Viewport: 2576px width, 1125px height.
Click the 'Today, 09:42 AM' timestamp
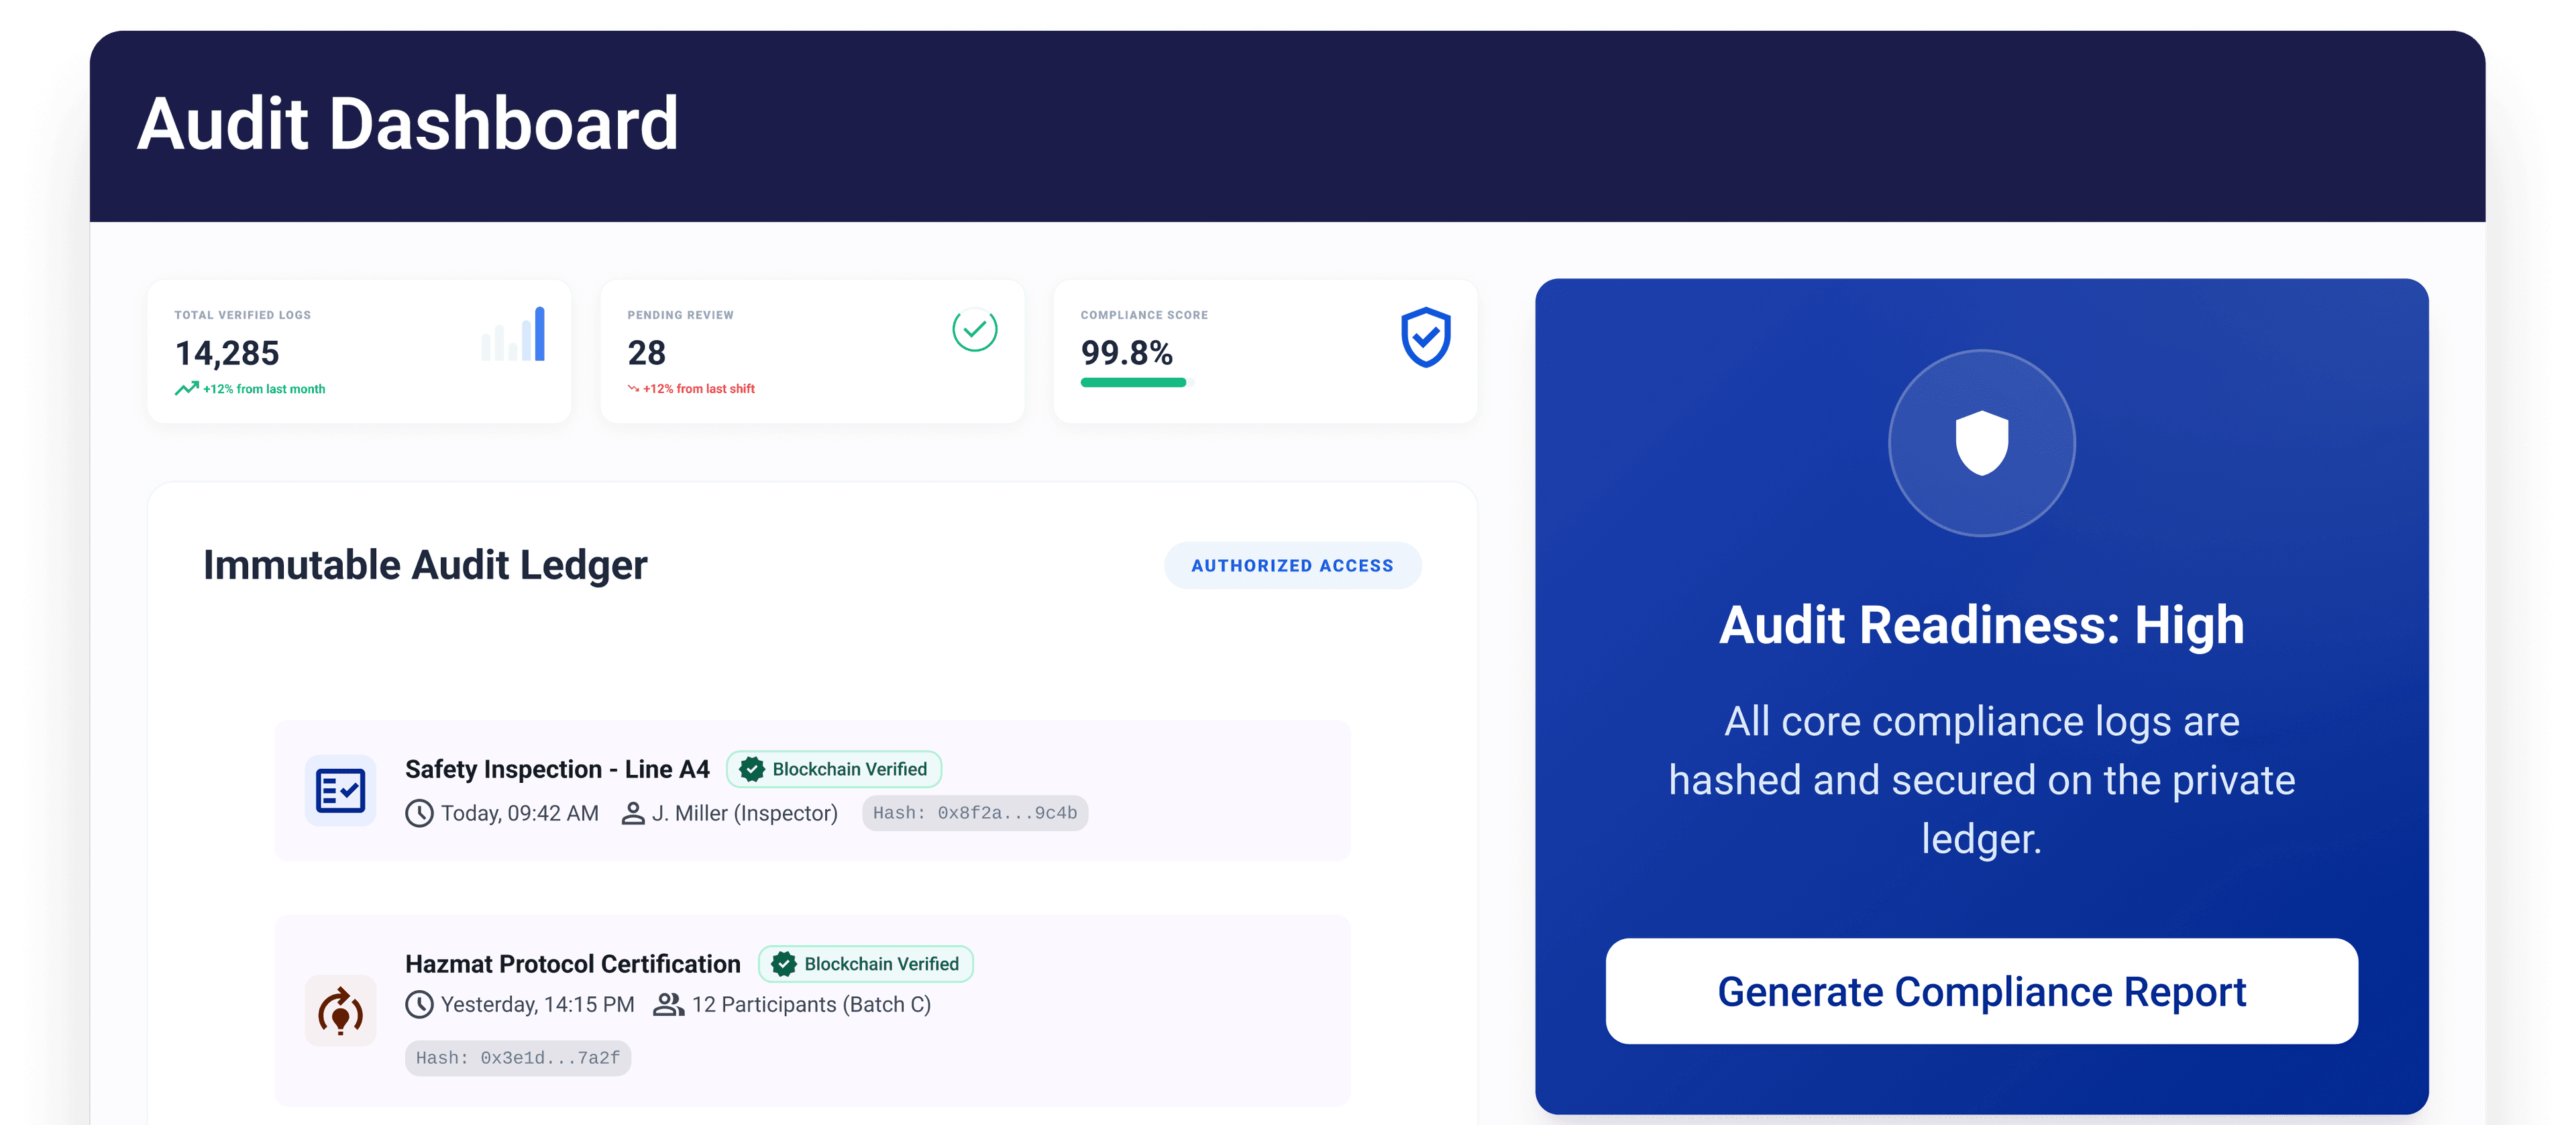pyautogui.click(x=520, y=813)
